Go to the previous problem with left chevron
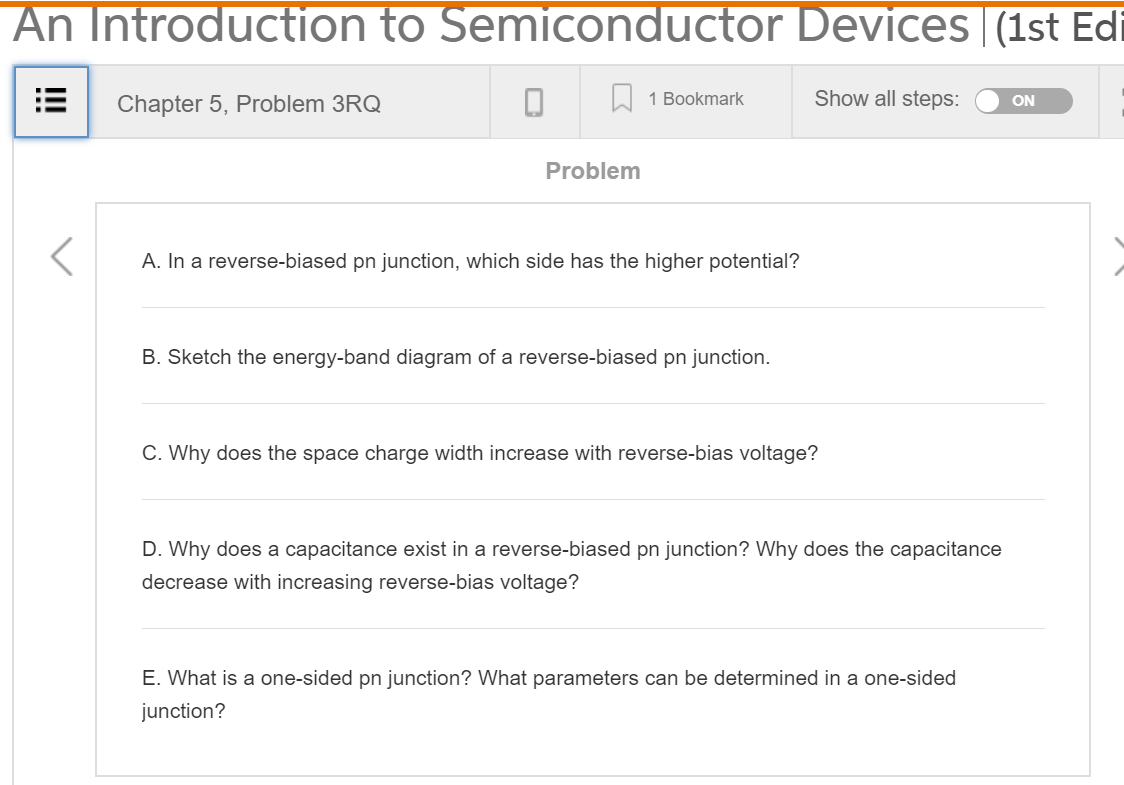 pos(60,256)
